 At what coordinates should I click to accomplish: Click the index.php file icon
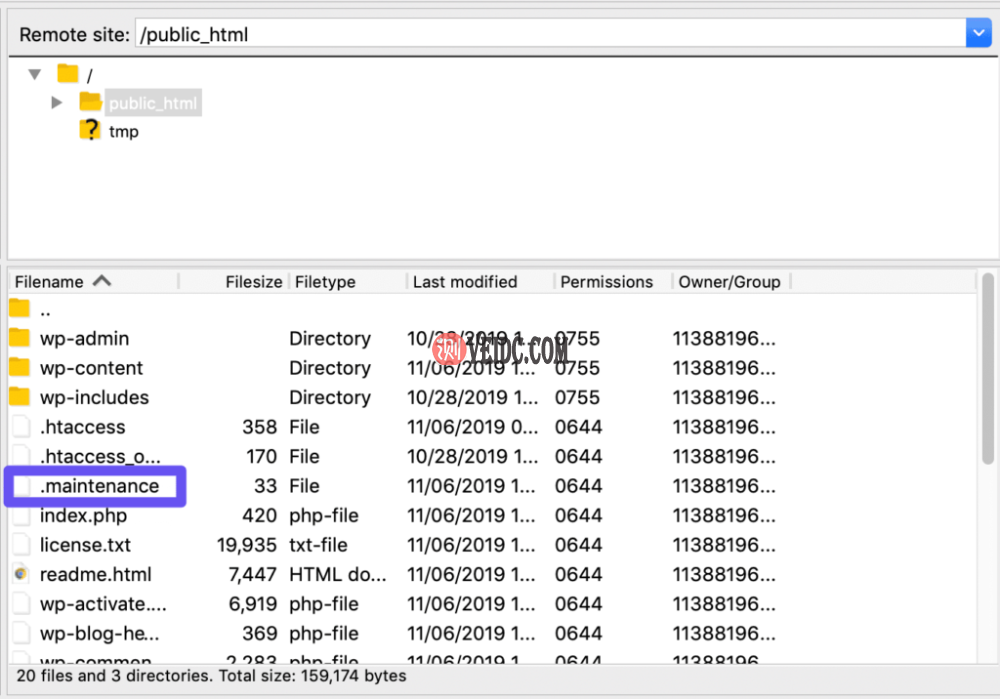point(18,515)
